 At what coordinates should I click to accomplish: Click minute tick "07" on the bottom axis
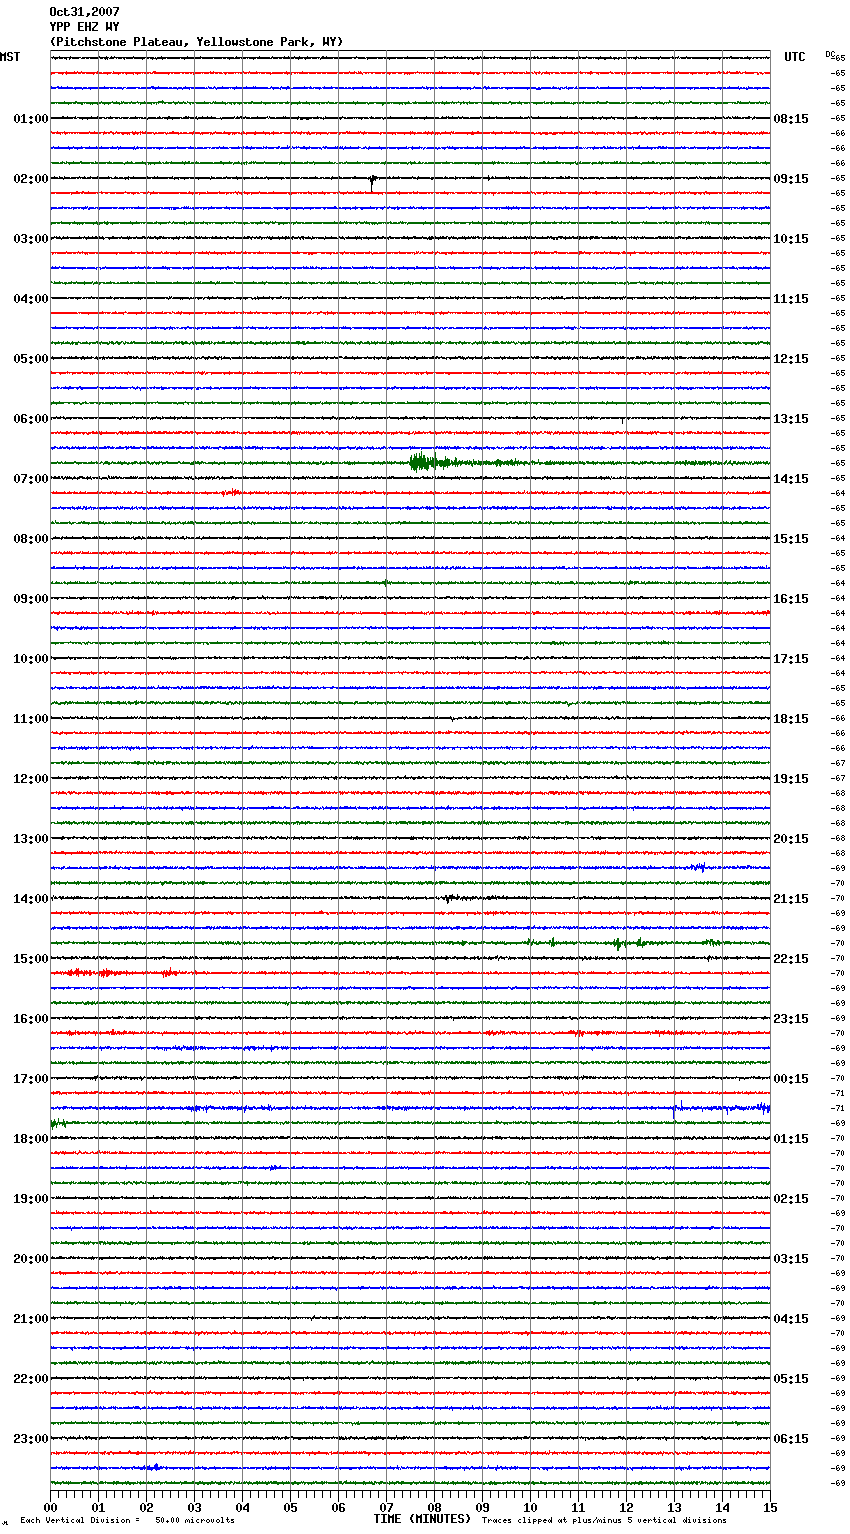pyautogui.click(x=386, y=1507)
